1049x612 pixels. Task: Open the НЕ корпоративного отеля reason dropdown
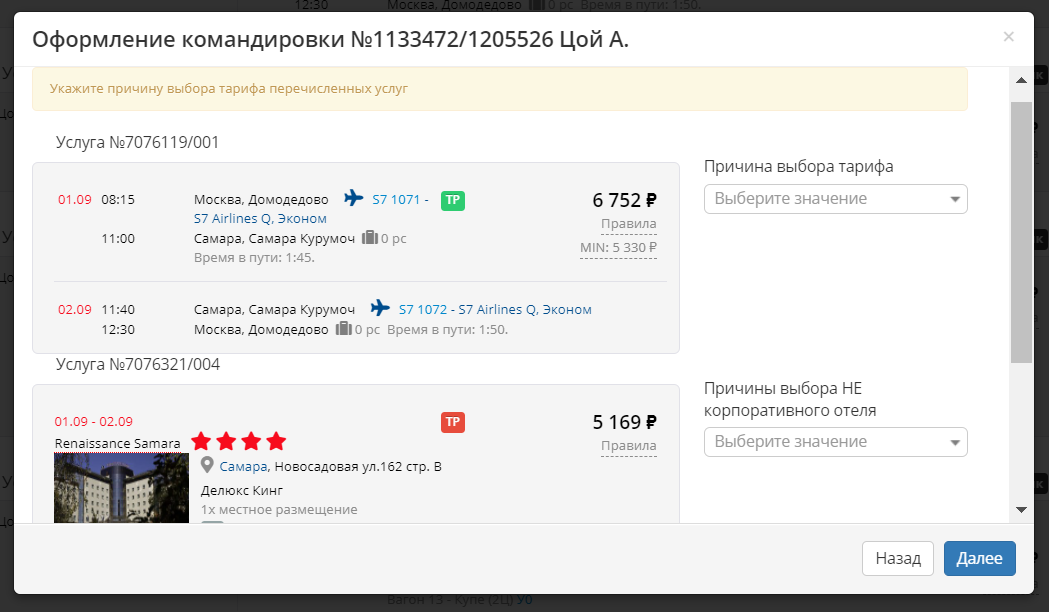835,442
